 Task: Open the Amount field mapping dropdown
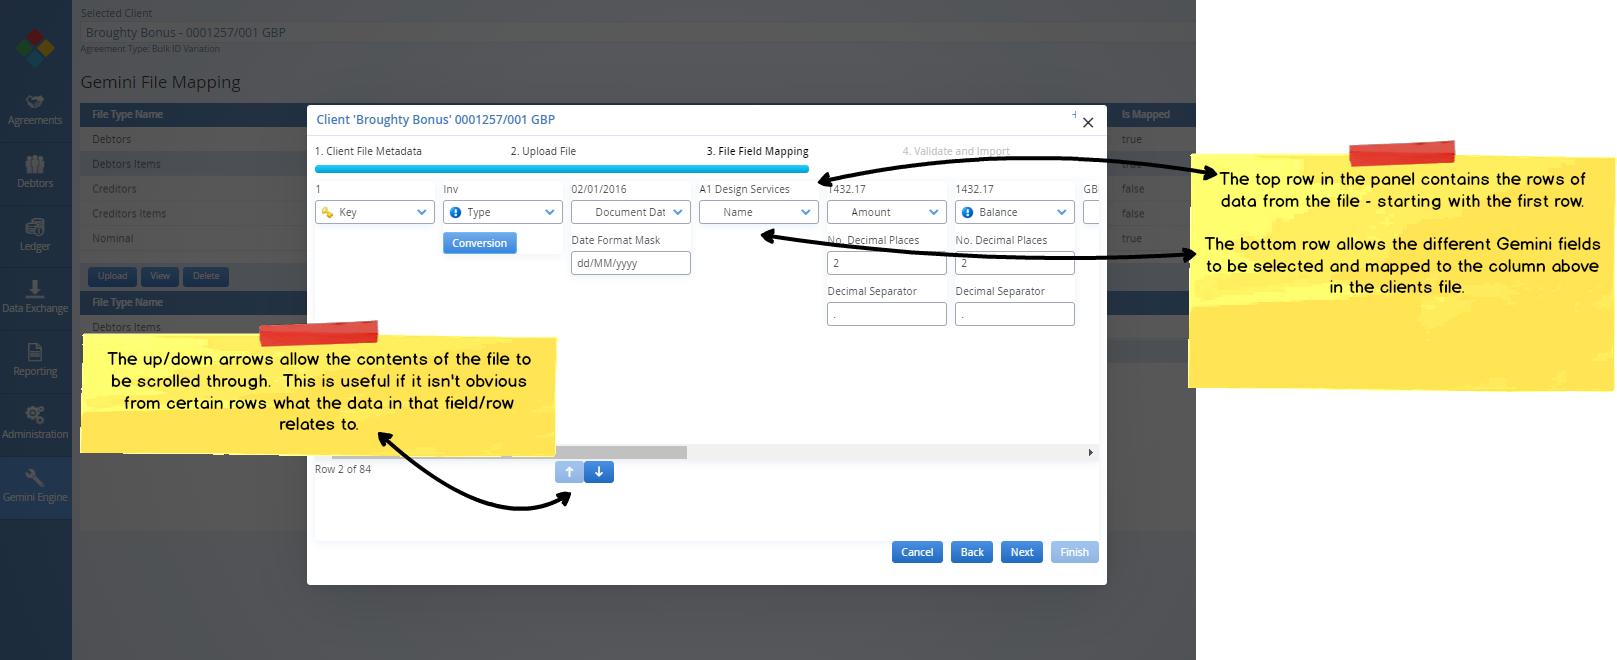[887, 212]
